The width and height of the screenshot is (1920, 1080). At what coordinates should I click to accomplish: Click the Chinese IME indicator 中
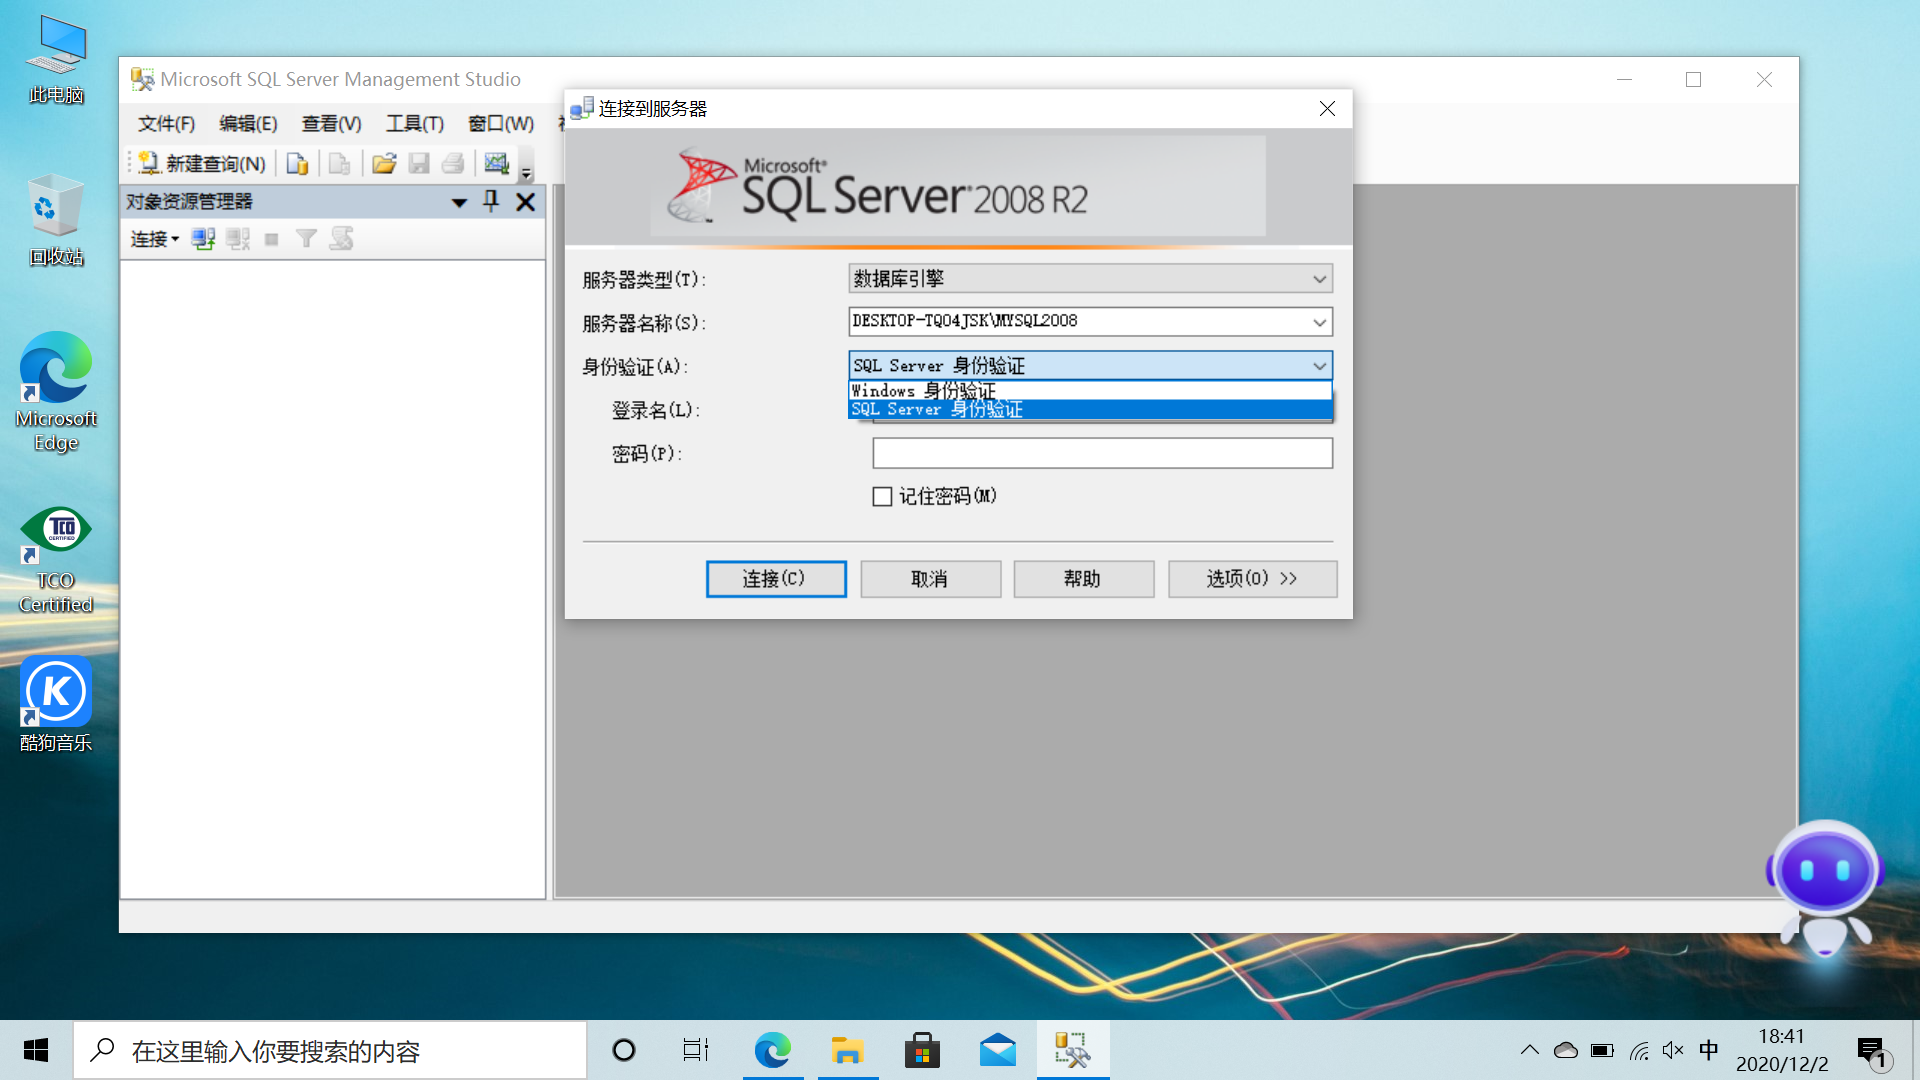click(1709, 1050)
